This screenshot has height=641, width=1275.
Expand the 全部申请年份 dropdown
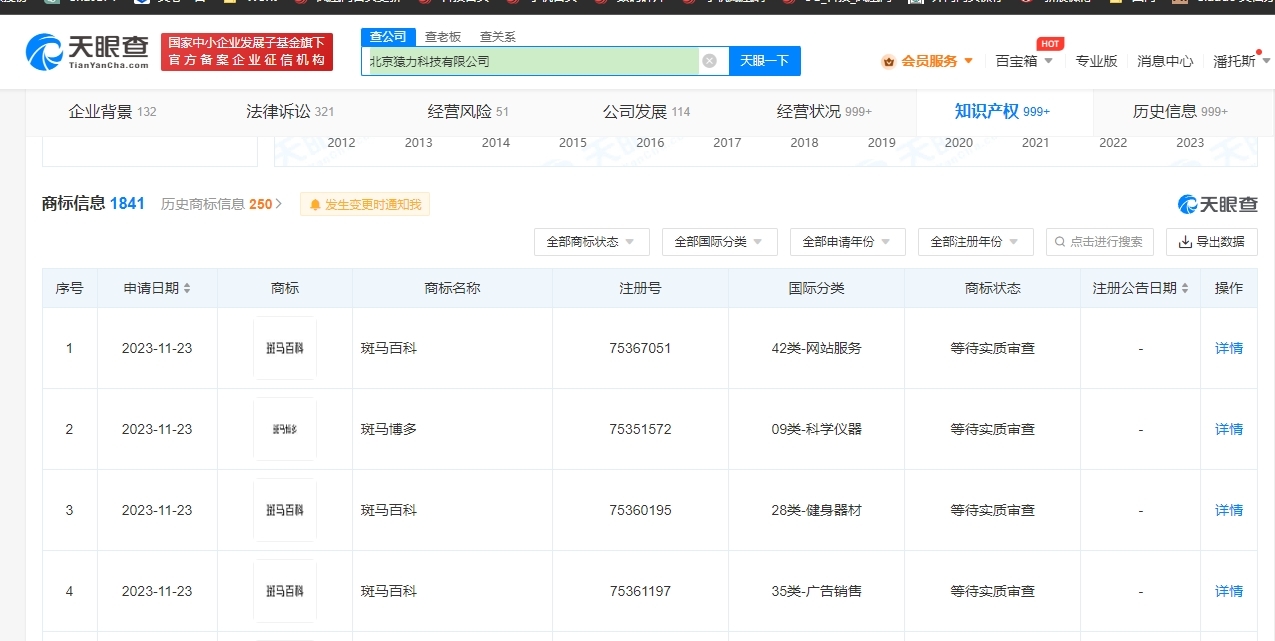[x=847, y=242]
